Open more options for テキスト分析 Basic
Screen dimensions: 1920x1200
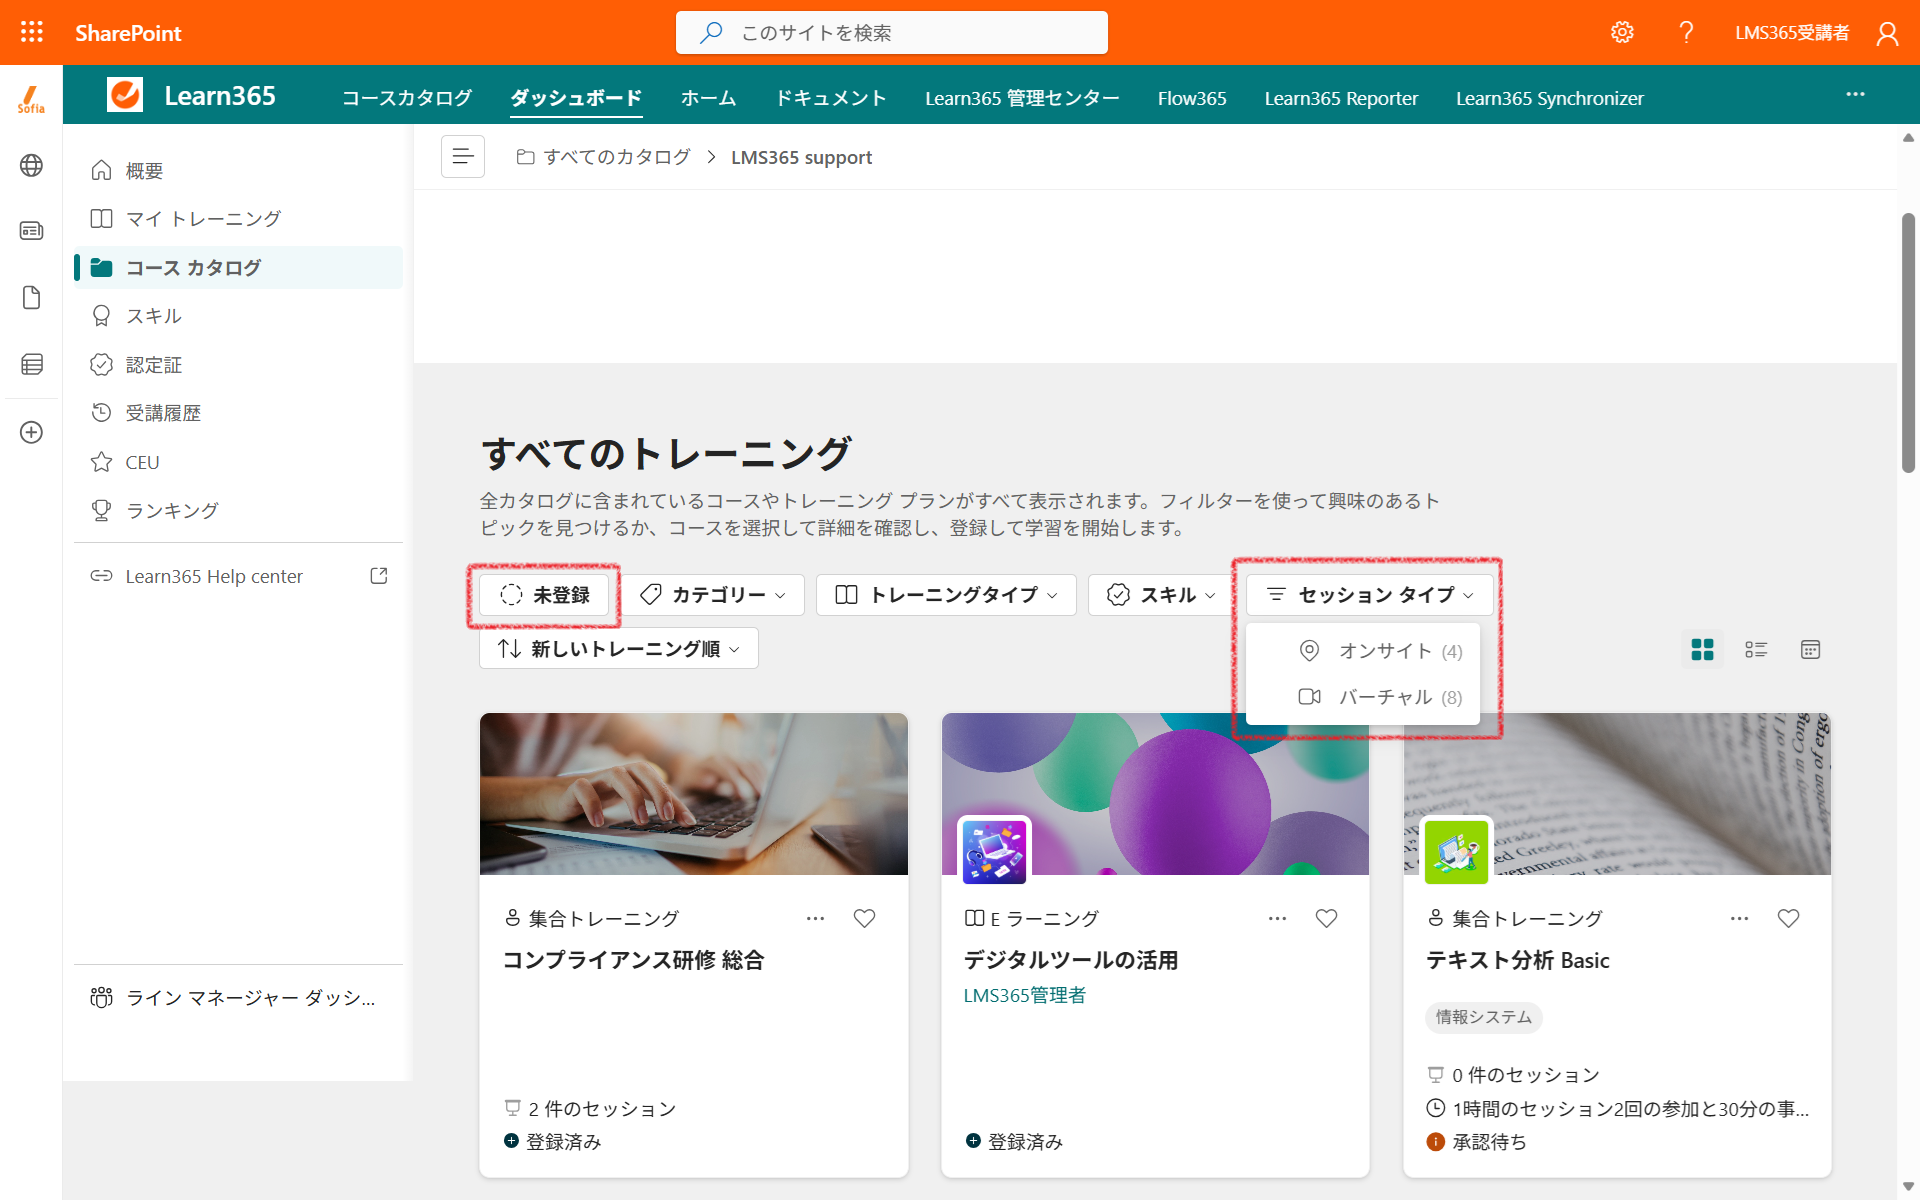pyautogui.click(x=1740, y=918)
